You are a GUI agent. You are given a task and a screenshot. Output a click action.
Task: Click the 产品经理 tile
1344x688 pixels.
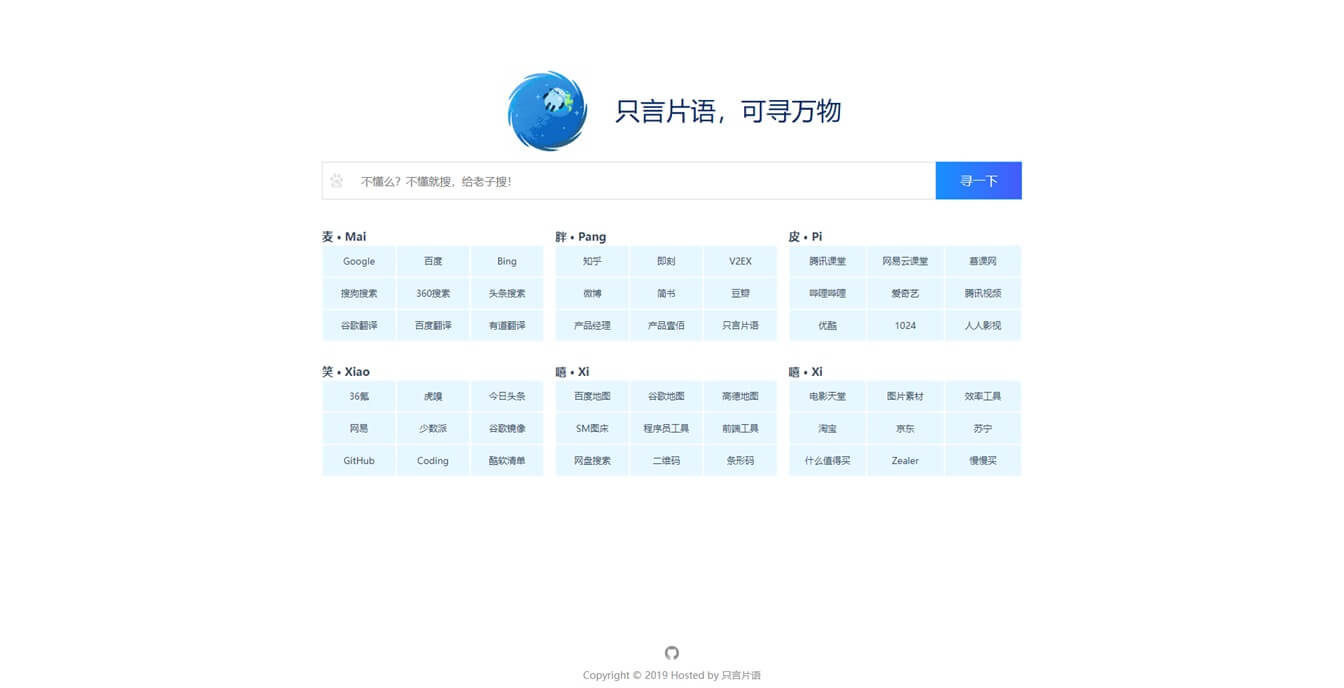click(592, 325)
